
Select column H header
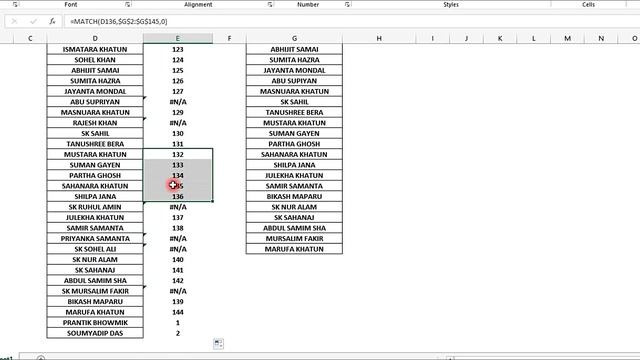pos(379,38)
